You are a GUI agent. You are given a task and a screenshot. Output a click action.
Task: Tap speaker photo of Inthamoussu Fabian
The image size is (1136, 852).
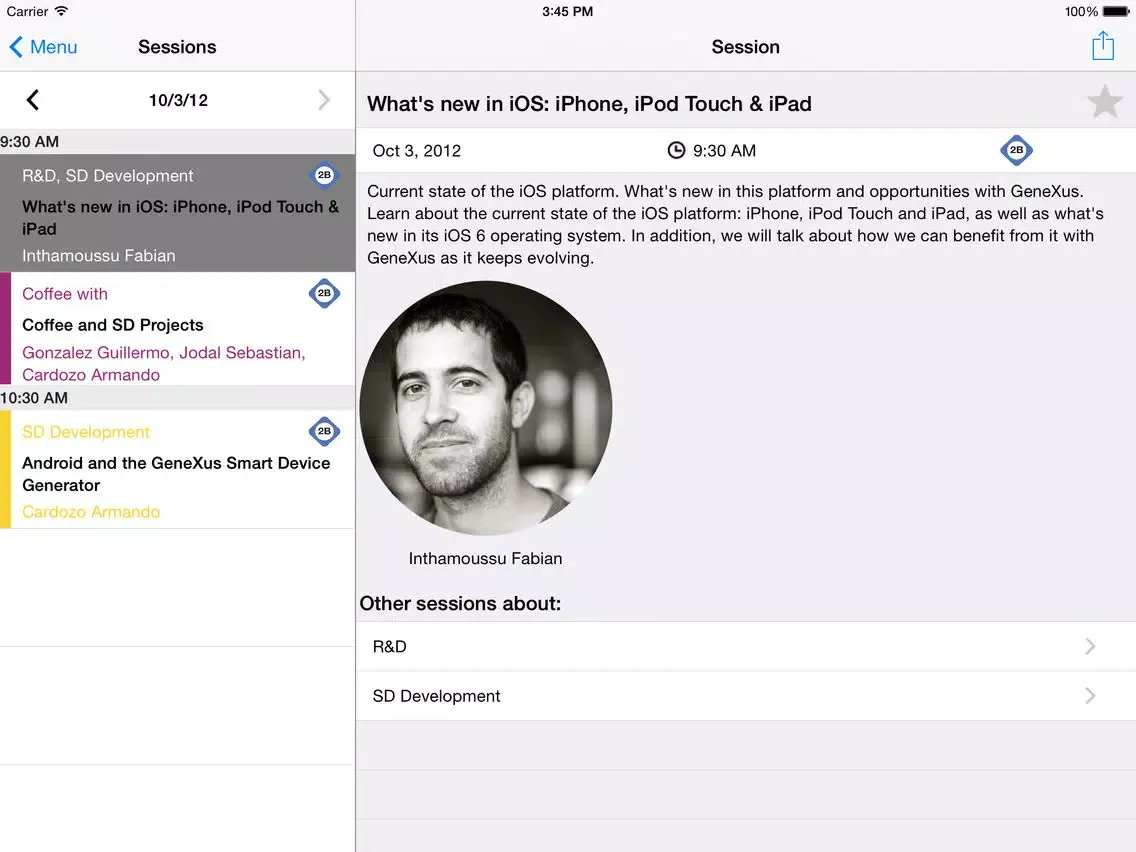pos(485,408)
